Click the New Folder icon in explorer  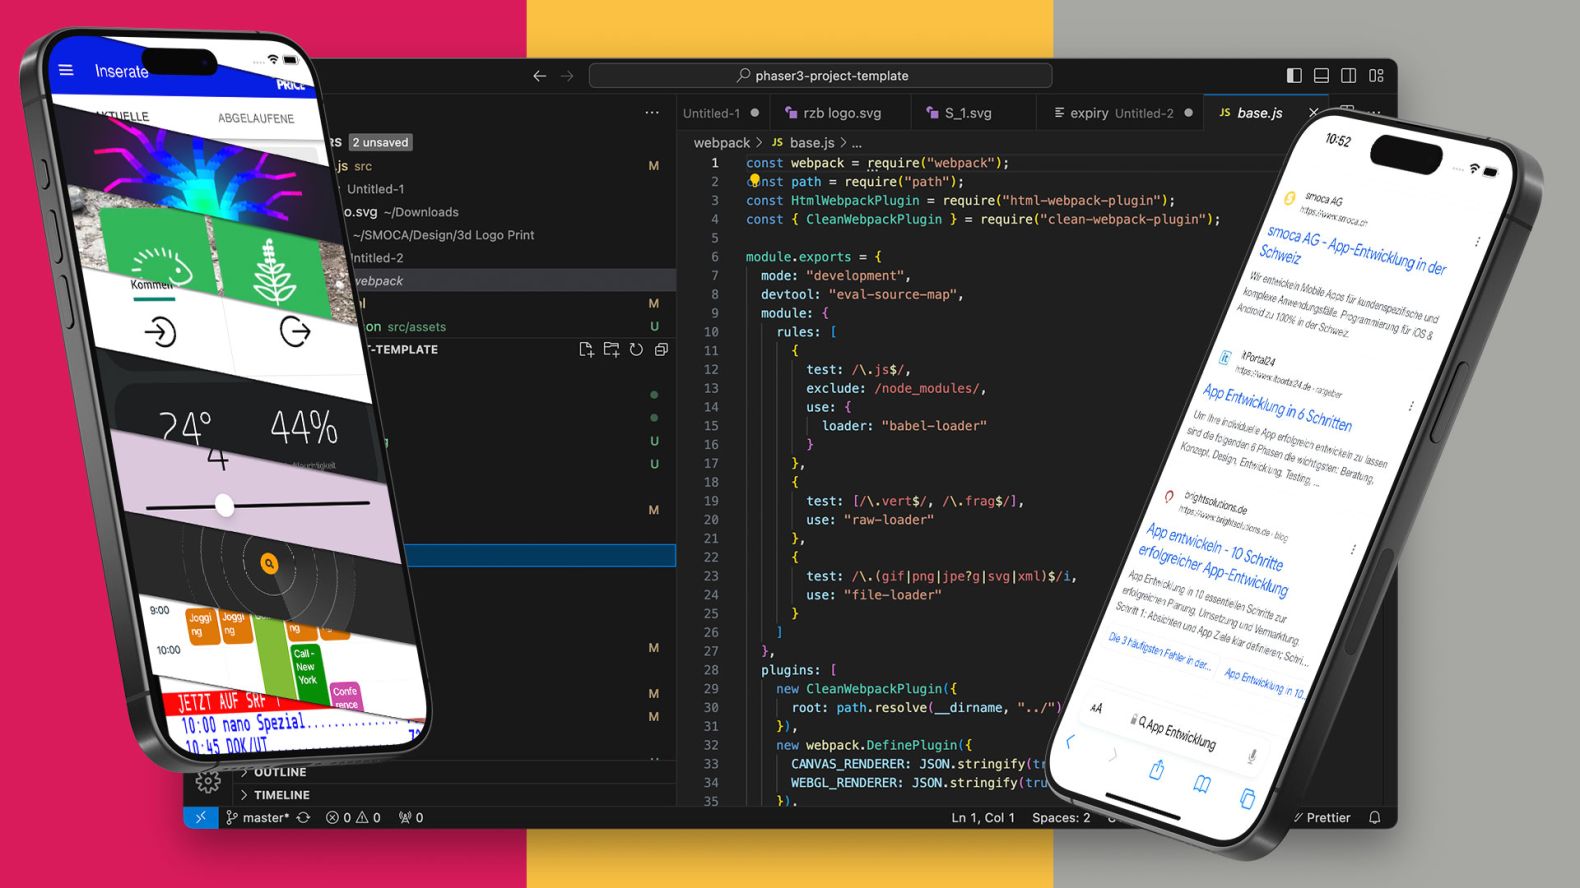[x=611, y=349]
